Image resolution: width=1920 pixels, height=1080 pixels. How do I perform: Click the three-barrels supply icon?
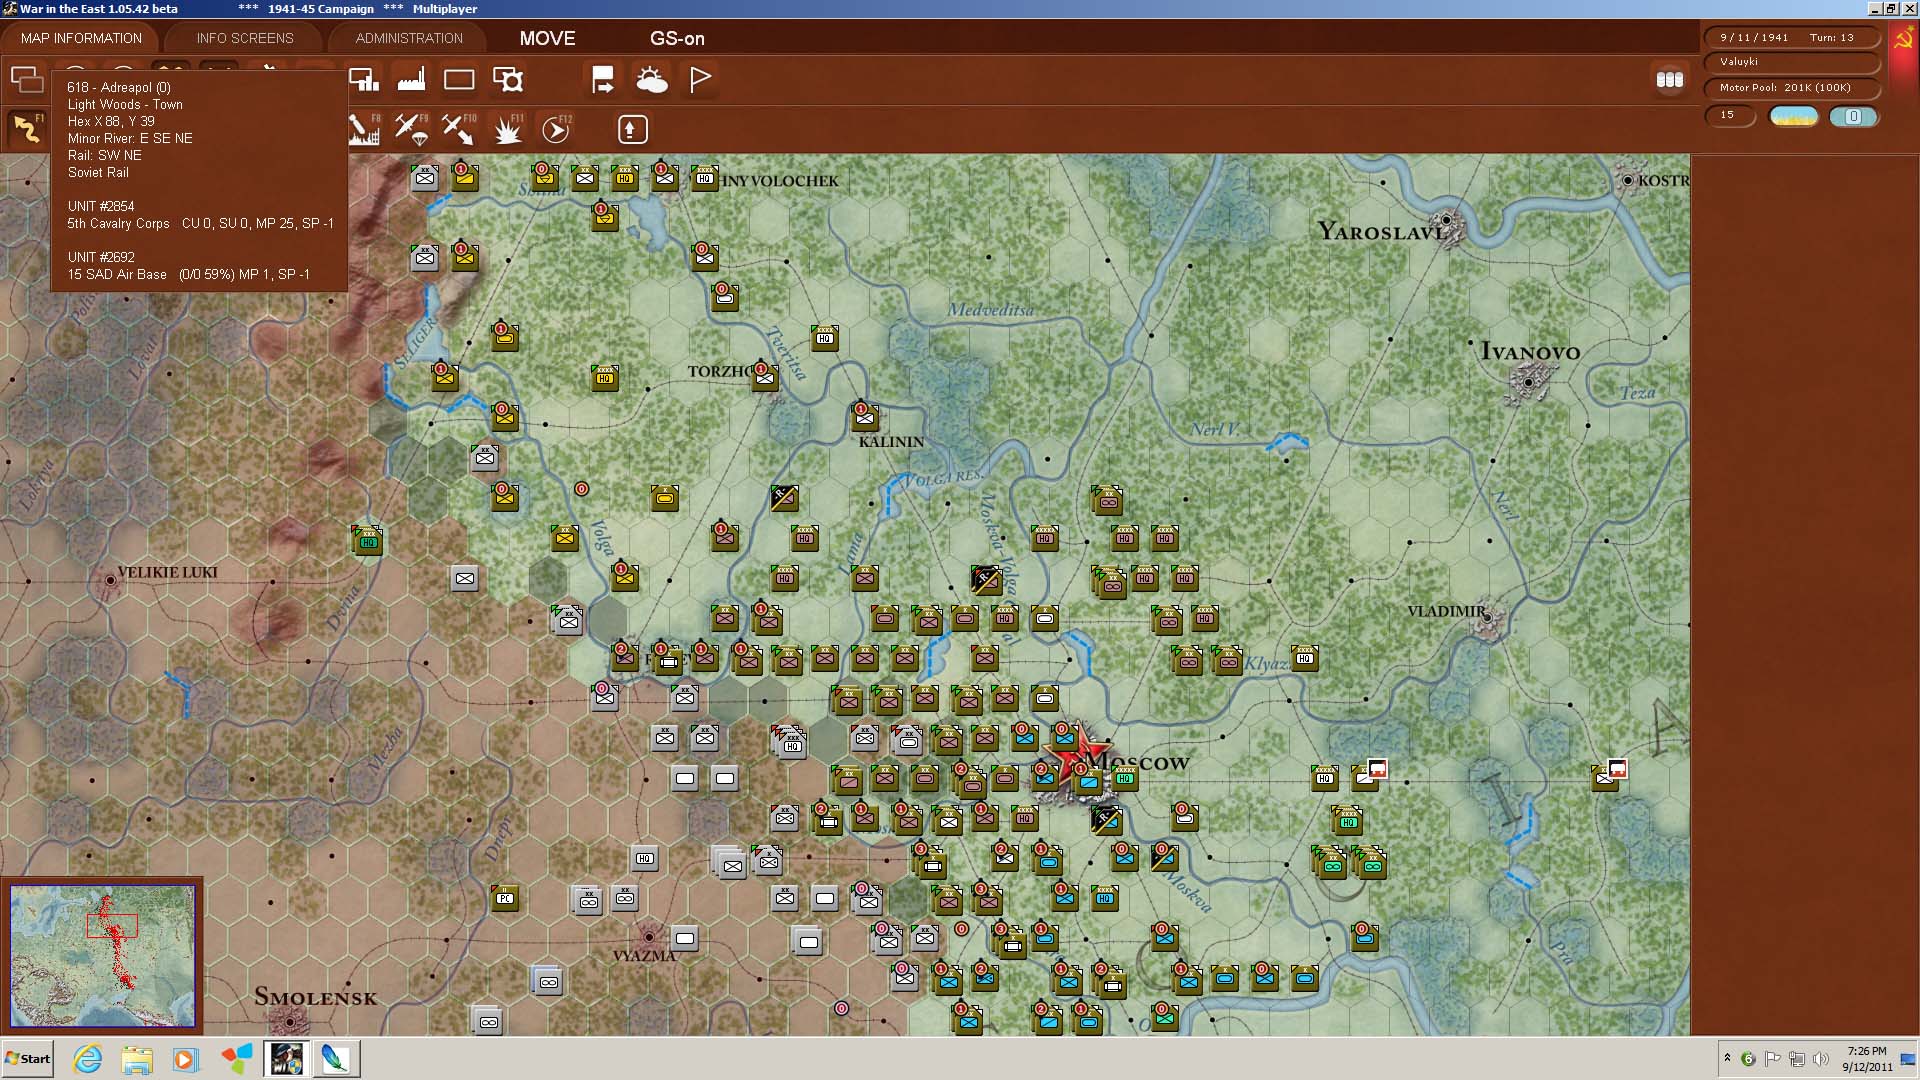[1670, 79]
